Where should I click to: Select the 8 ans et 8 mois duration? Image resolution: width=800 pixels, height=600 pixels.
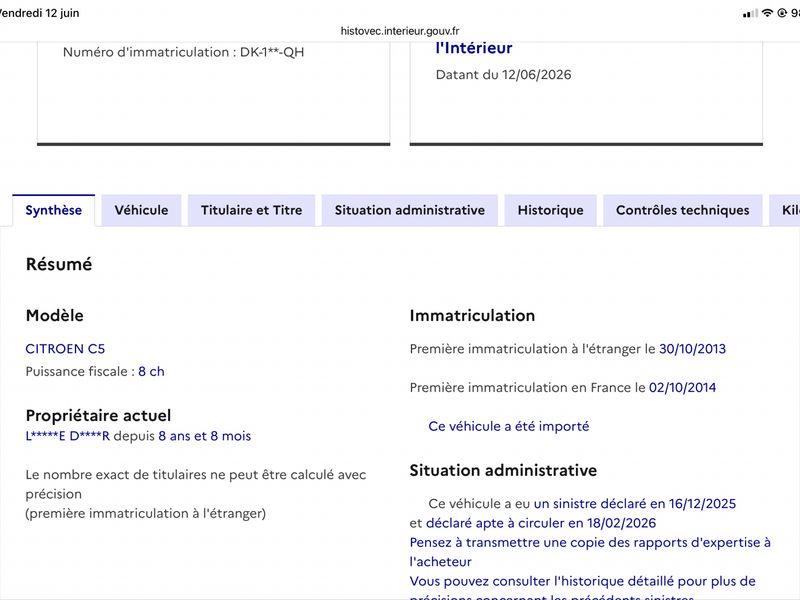point(205,436)
